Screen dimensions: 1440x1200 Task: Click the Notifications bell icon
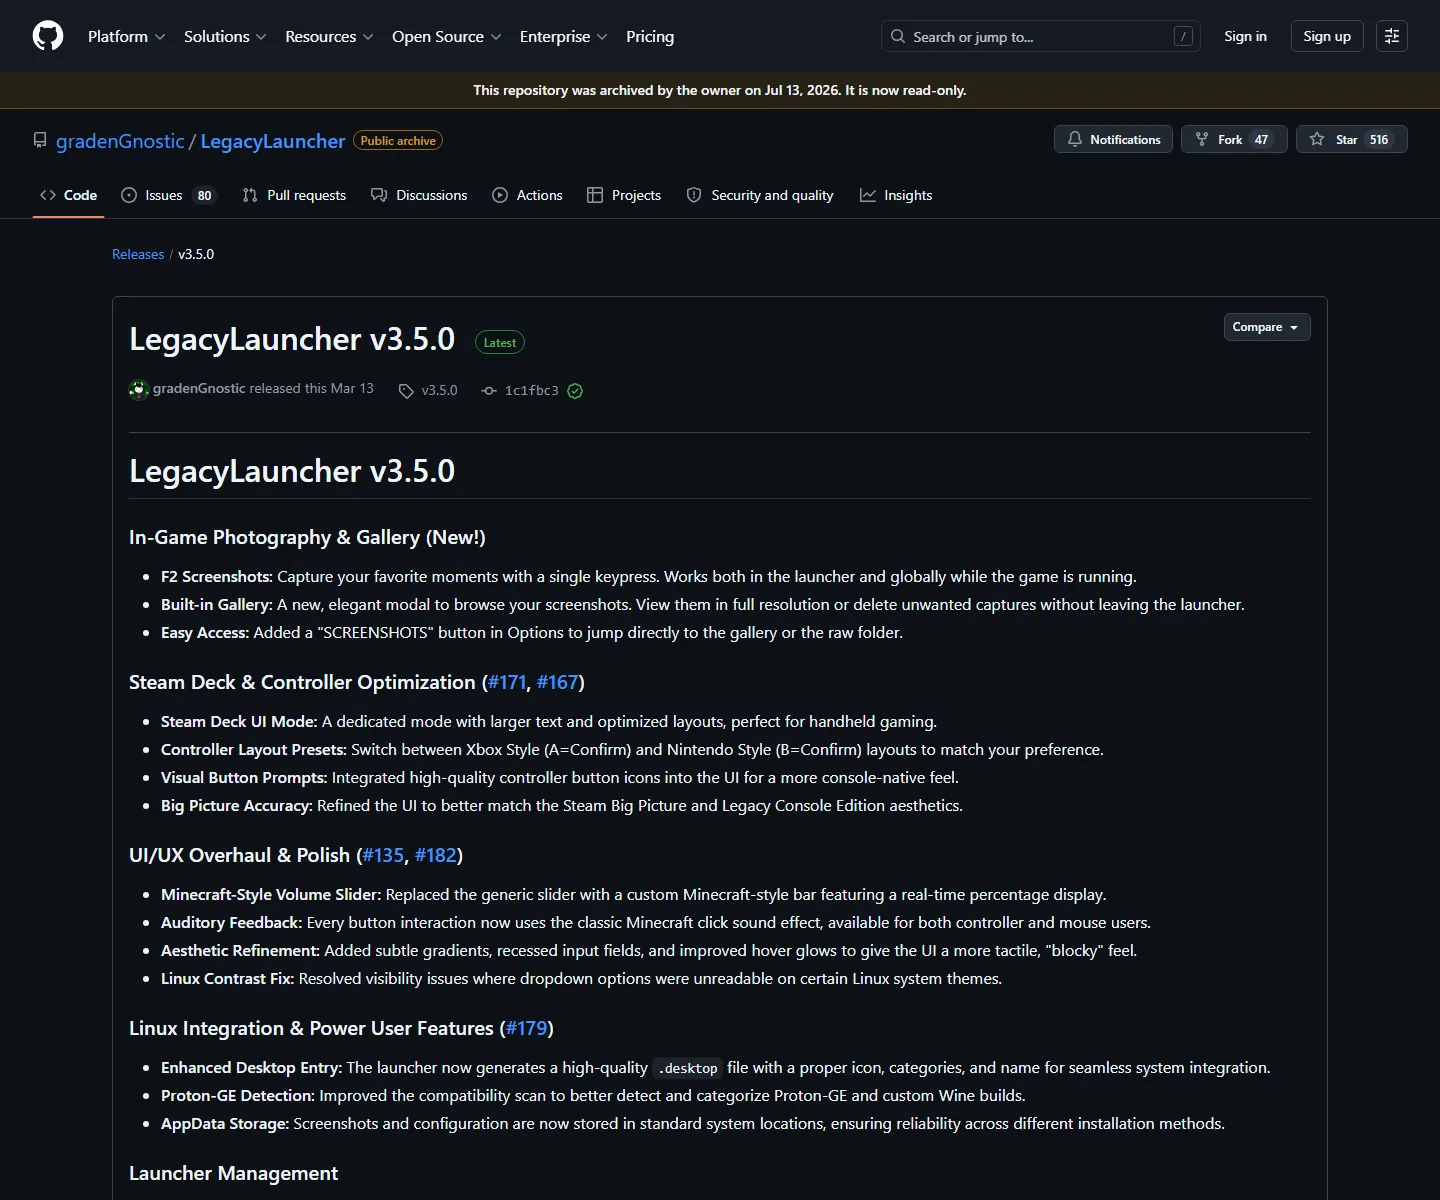tap(1075, 139)
